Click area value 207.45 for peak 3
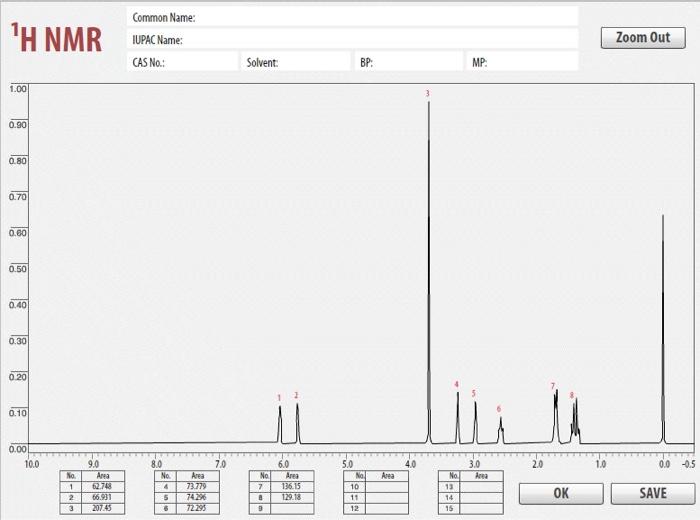This screenshot has height=520, width=700. 103,508
